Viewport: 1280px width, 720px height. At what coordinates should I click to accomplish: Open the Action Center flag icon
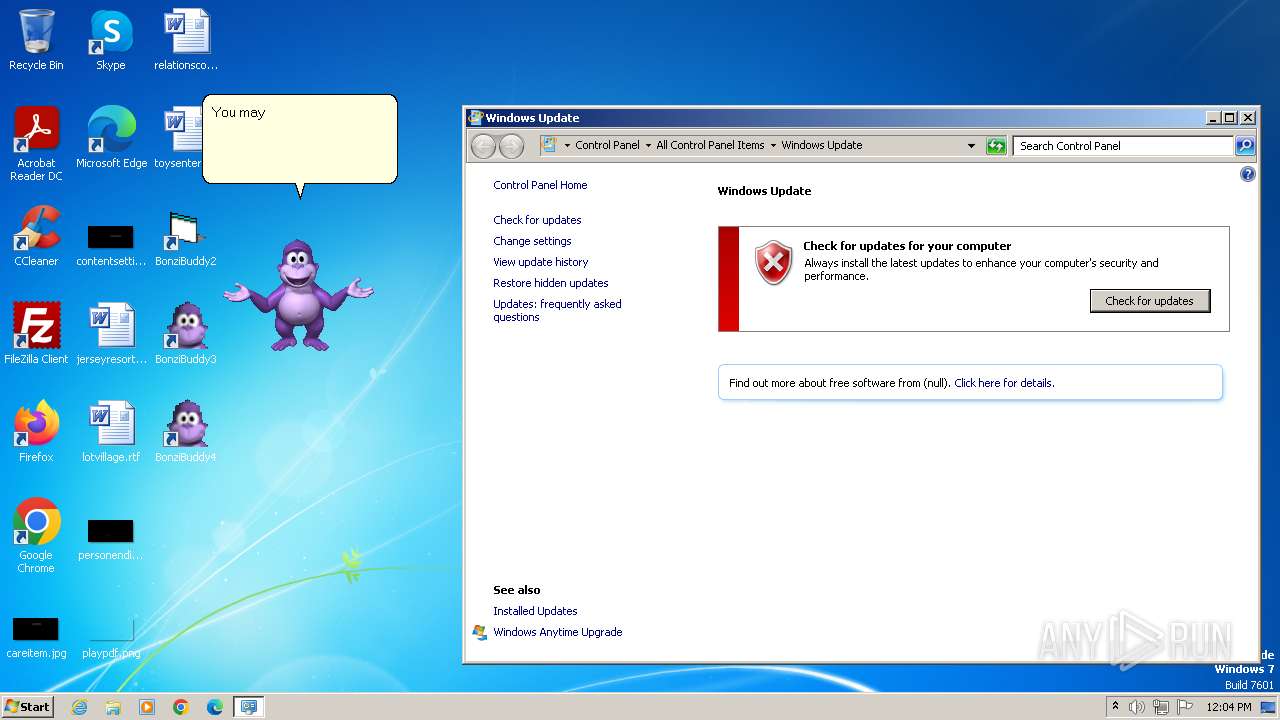click(x=1185, y=707)
